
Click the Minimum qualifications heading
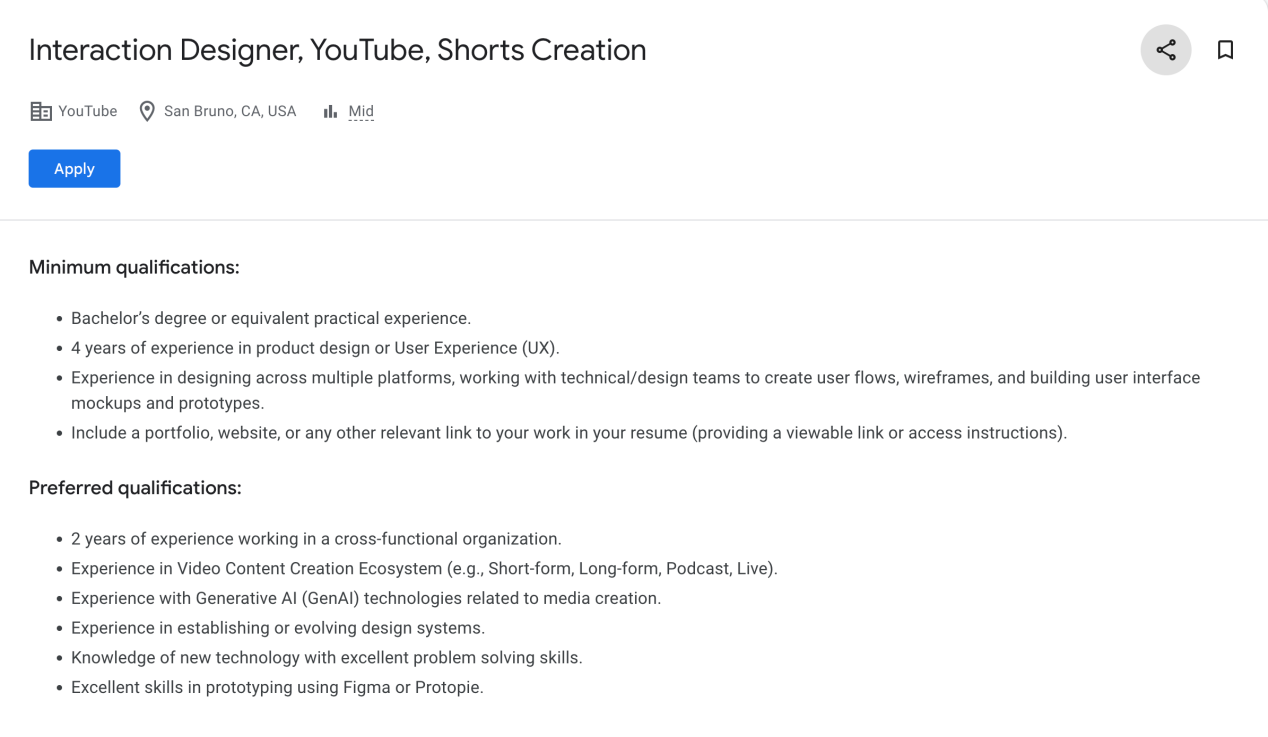point(134,267)
